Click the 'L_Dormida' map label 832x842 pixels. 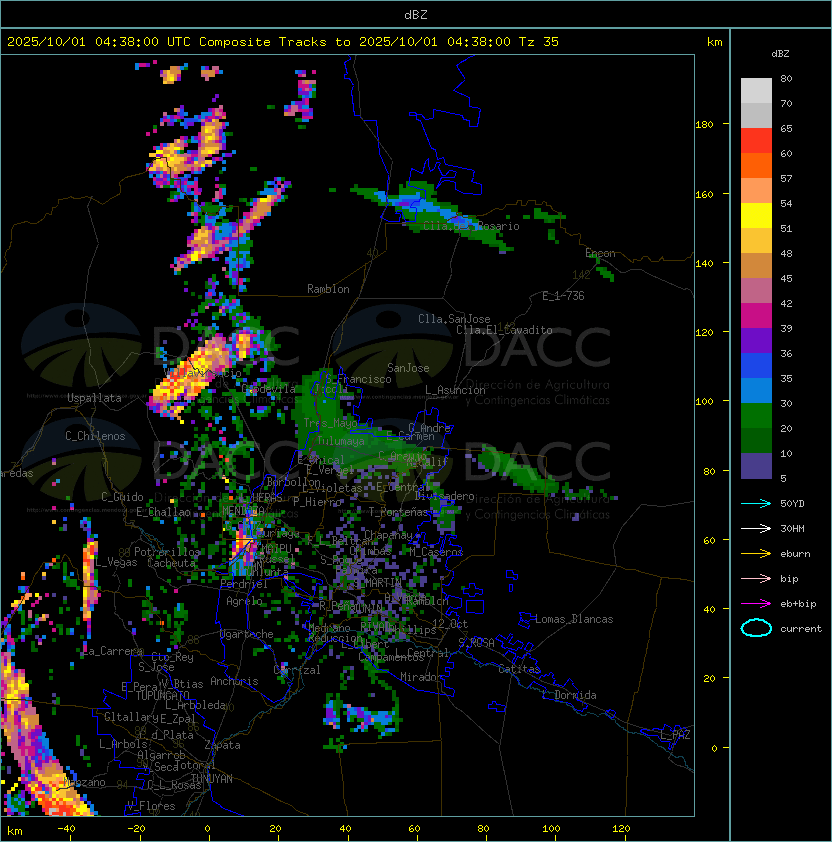(x=569, y=695)
